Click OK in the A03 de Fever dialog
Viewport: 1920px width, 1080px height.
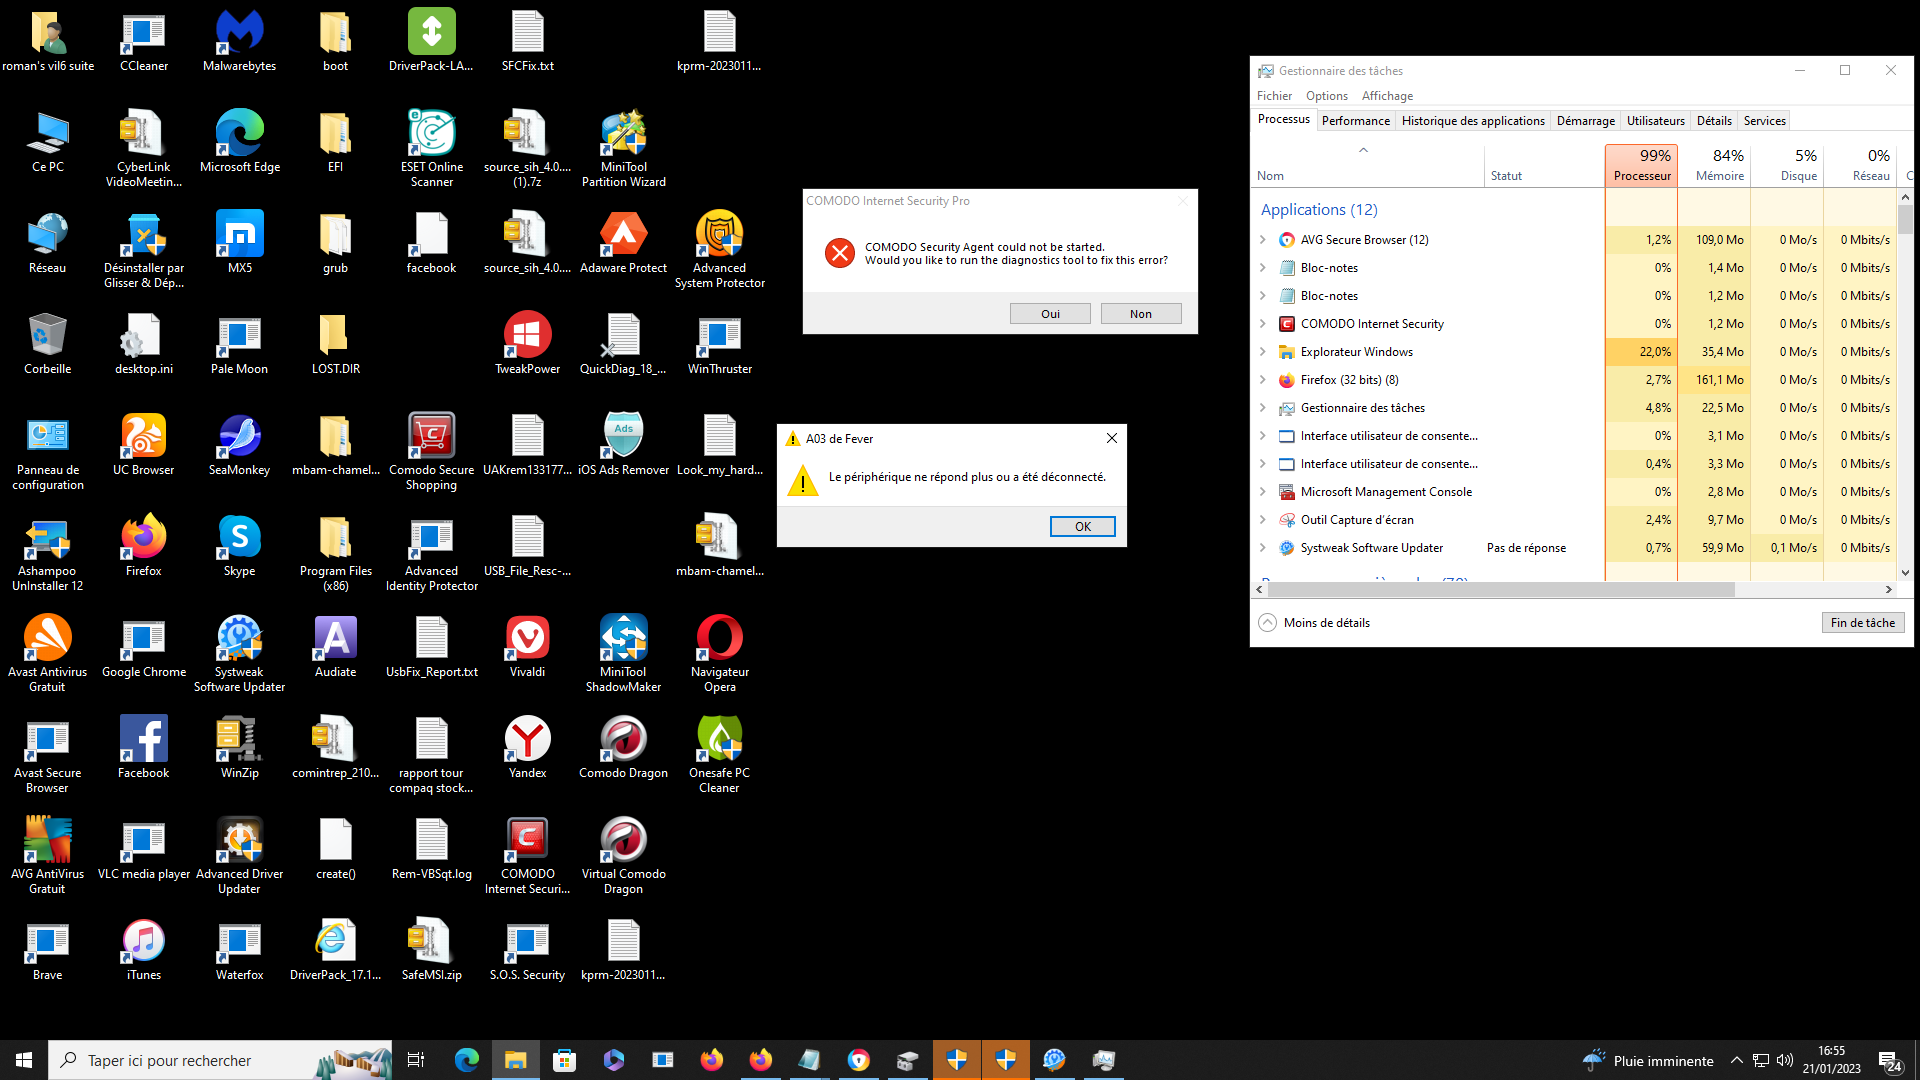[x=1083, y=527]
